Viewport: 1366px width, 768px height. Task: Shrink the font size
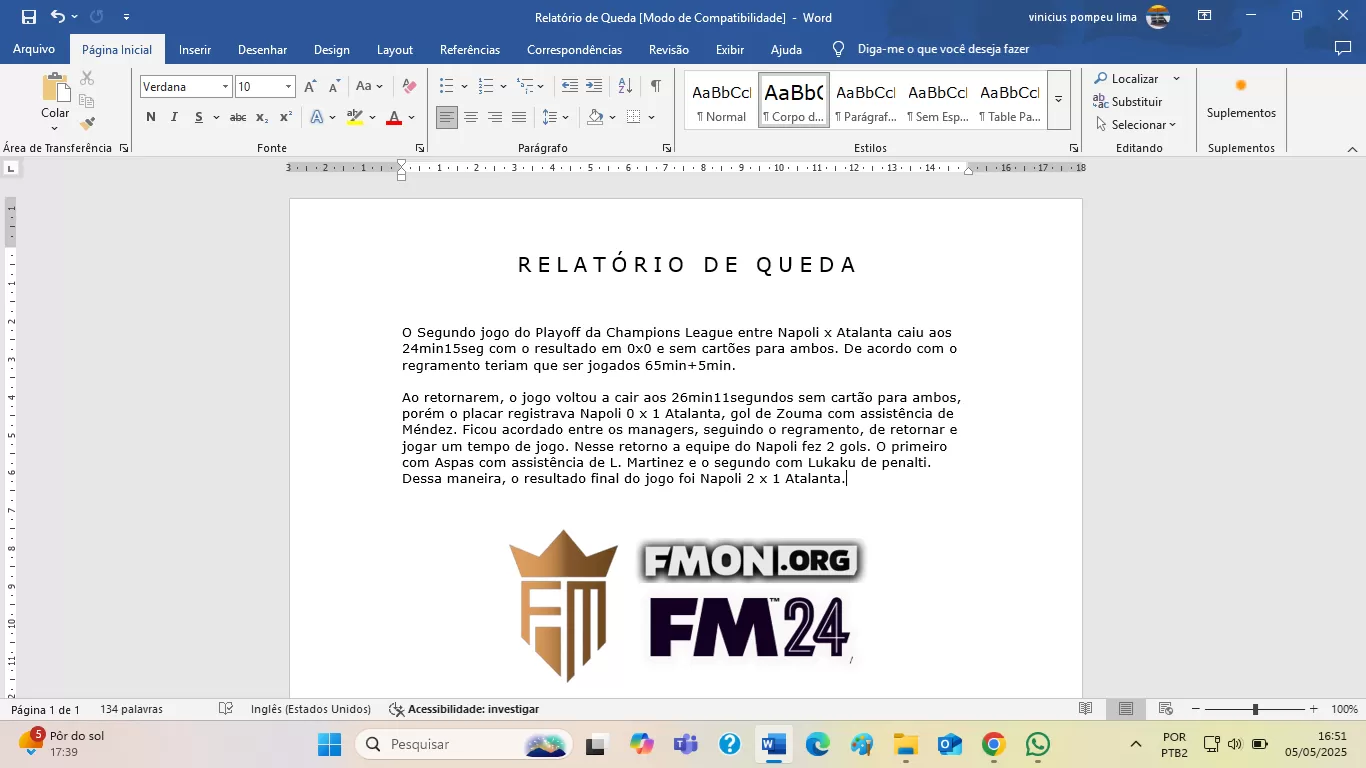click(334, 87)
